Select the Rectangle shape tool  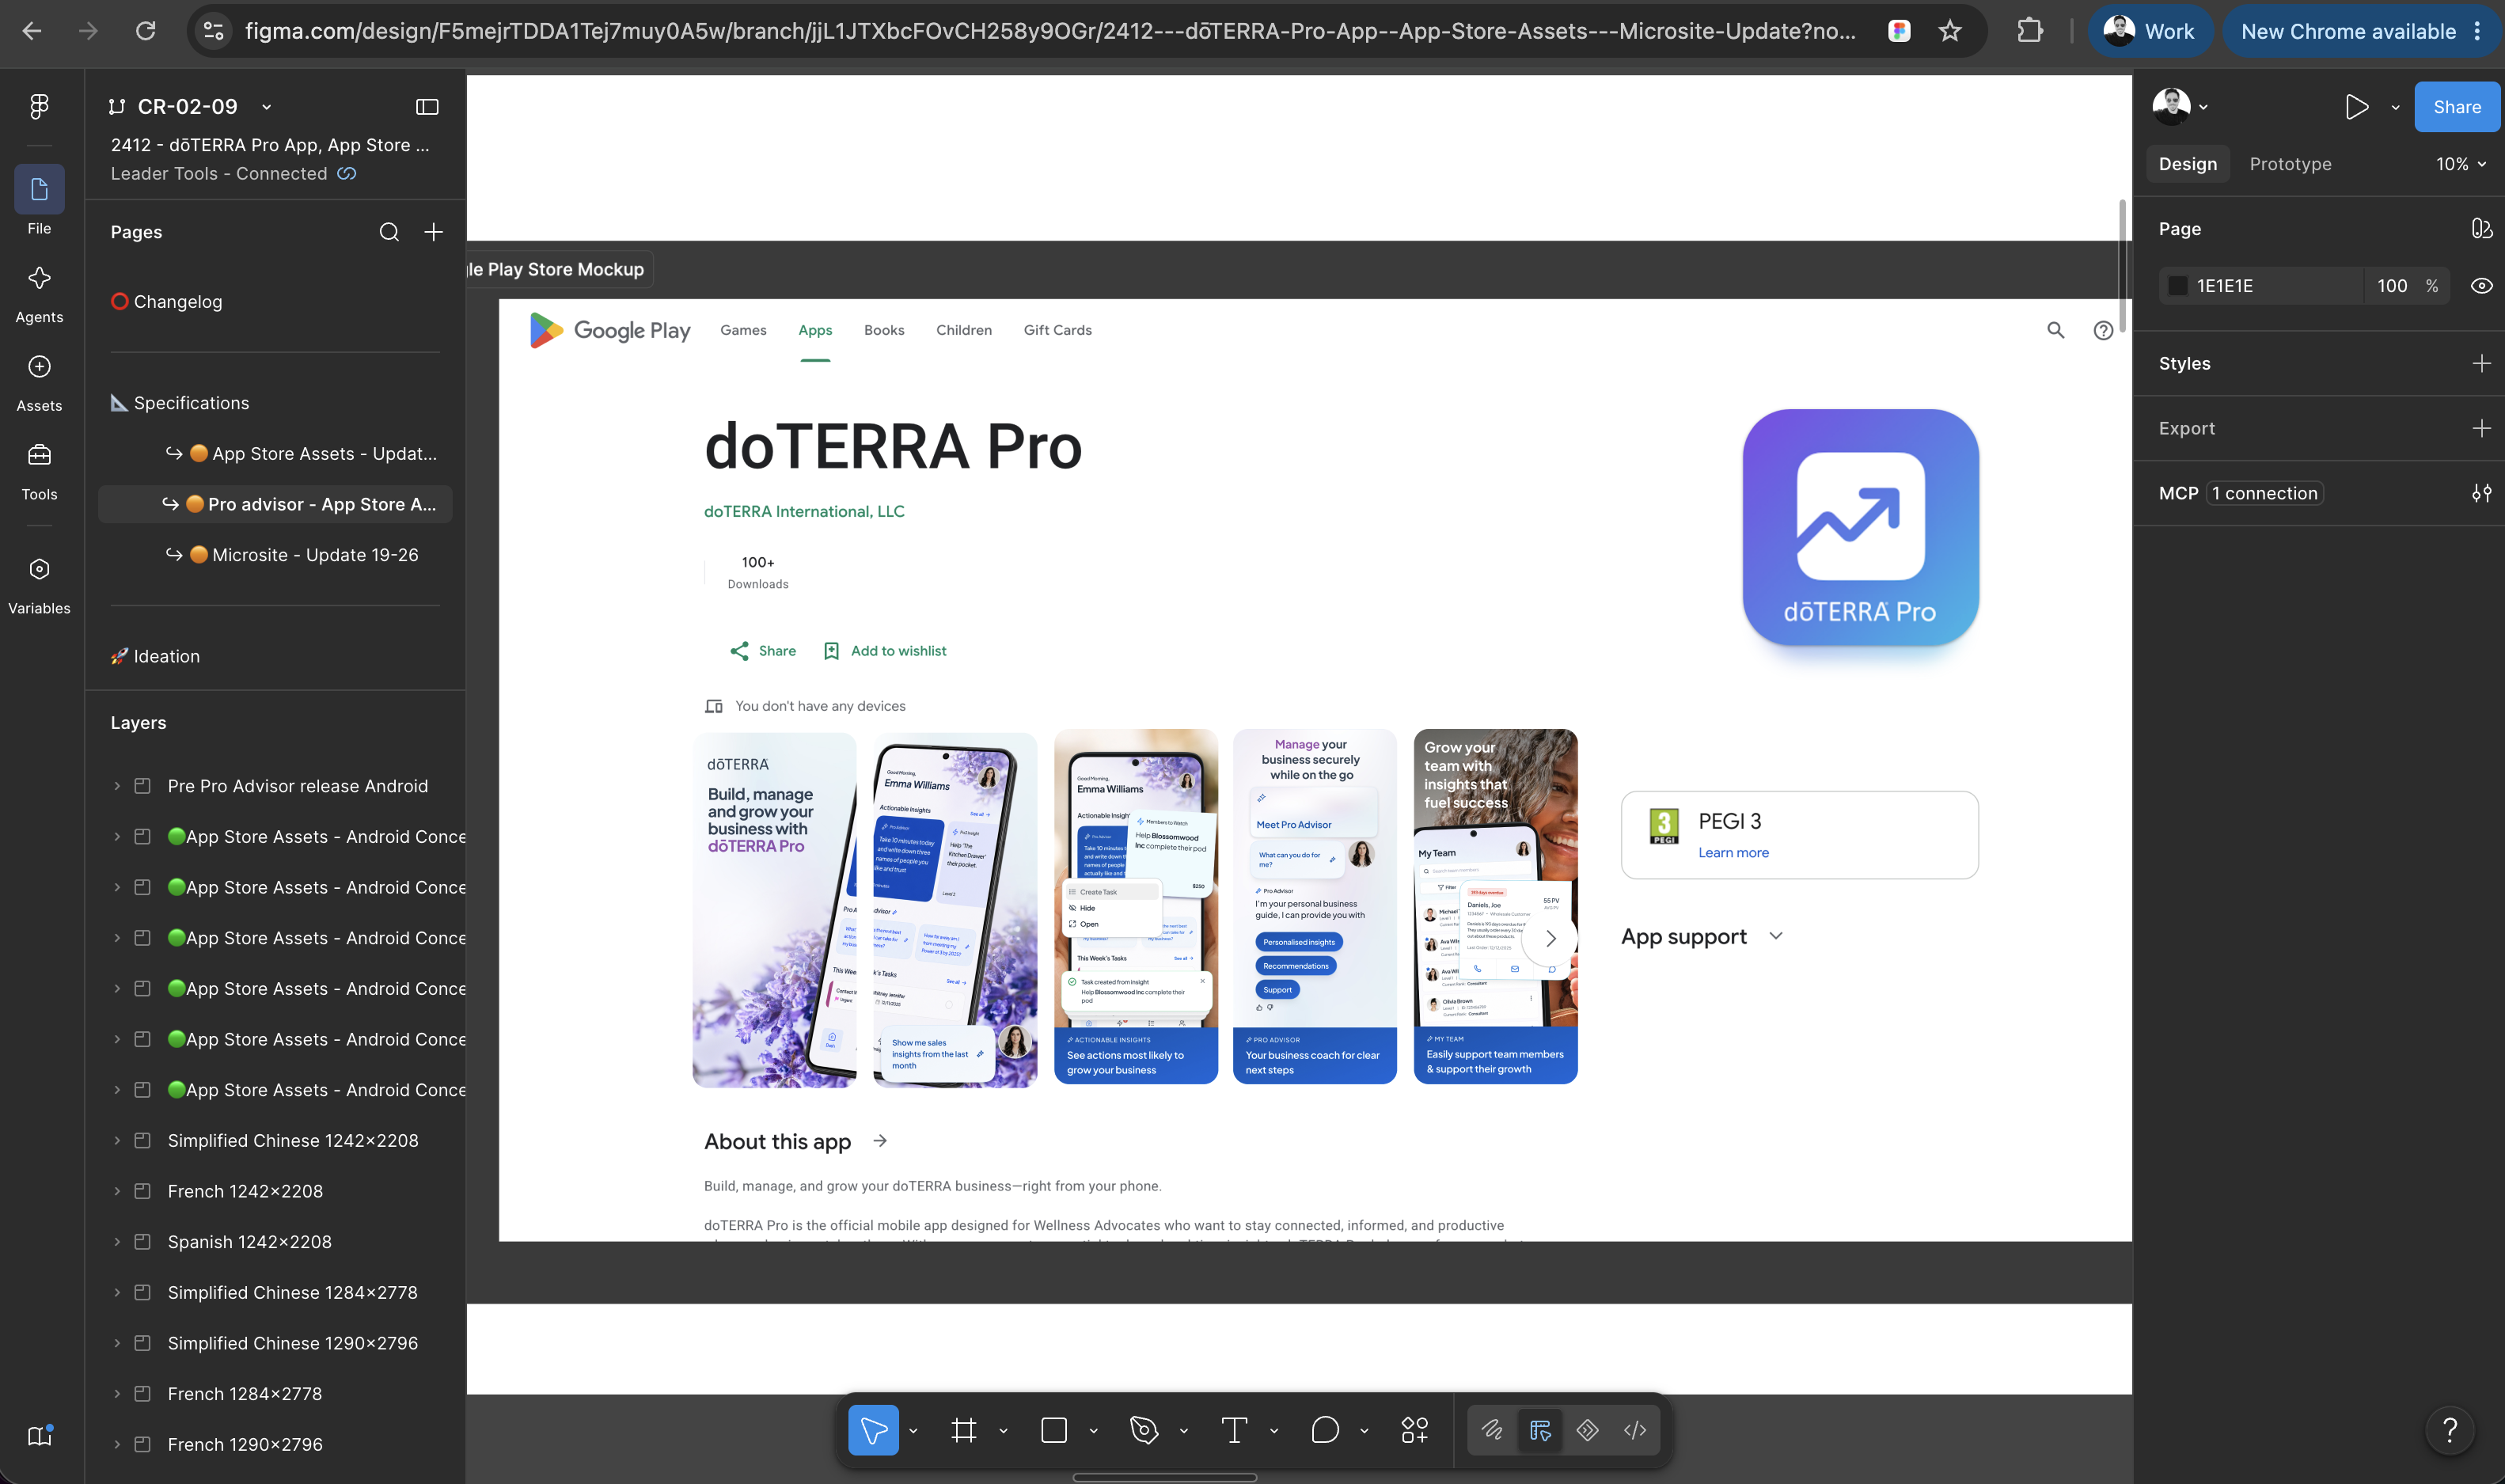[x=1054, y=1430]
